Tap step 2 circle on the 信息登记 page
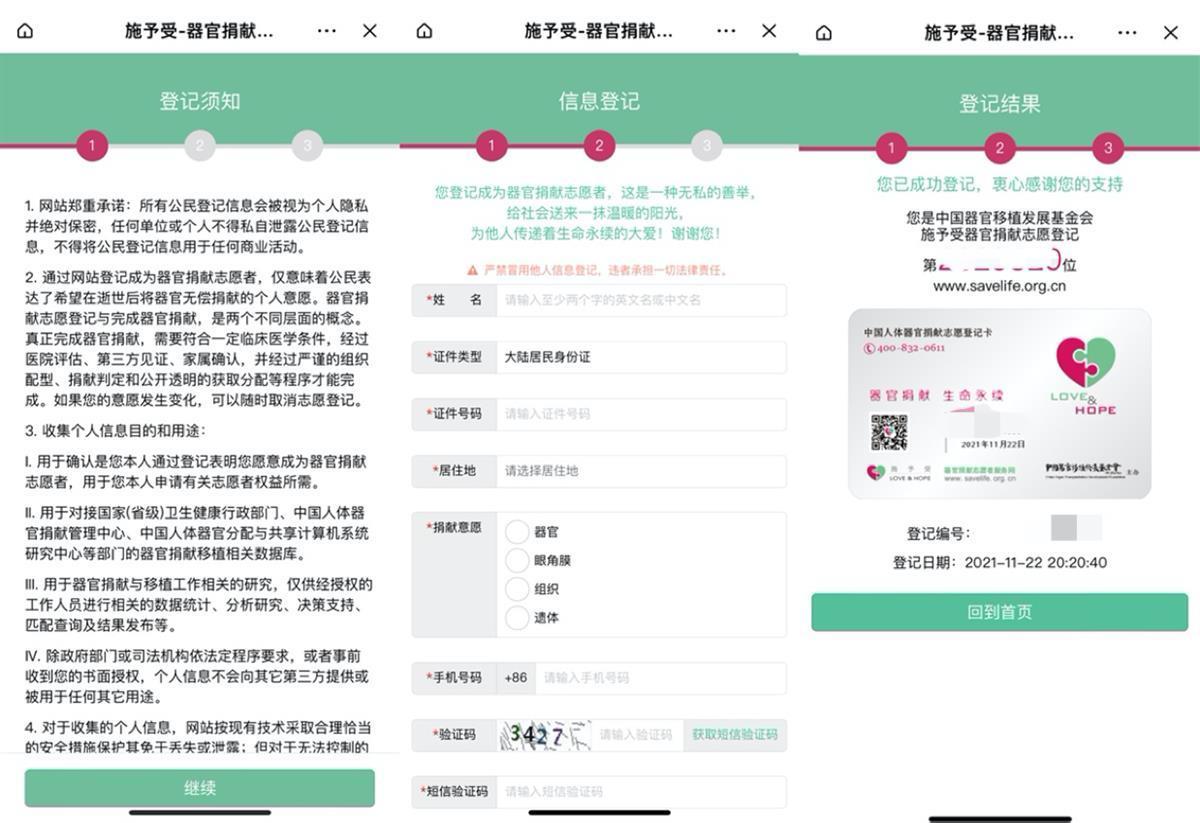 599,146
